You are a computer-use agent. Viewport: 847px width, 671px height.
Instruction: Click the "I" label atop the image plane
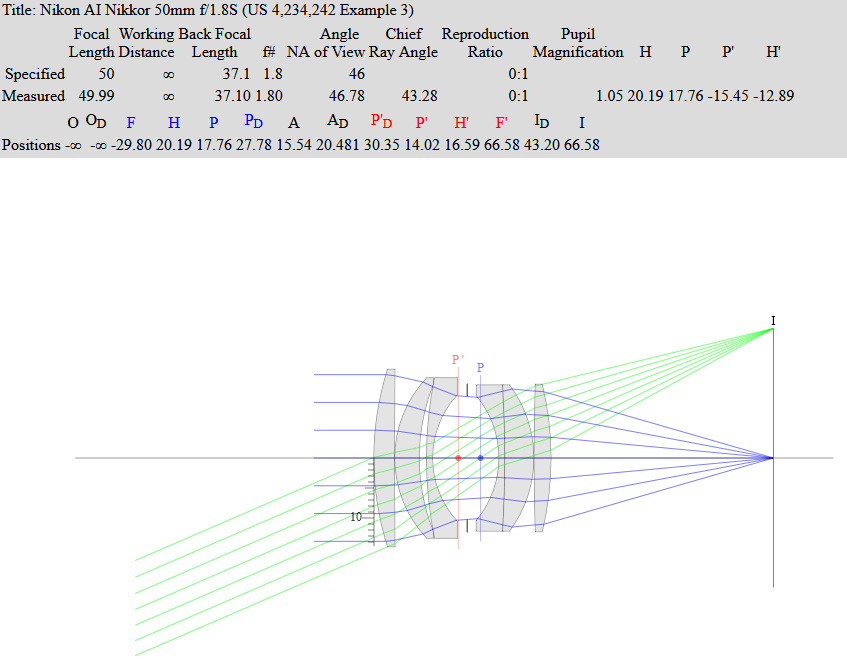(773, 321)
